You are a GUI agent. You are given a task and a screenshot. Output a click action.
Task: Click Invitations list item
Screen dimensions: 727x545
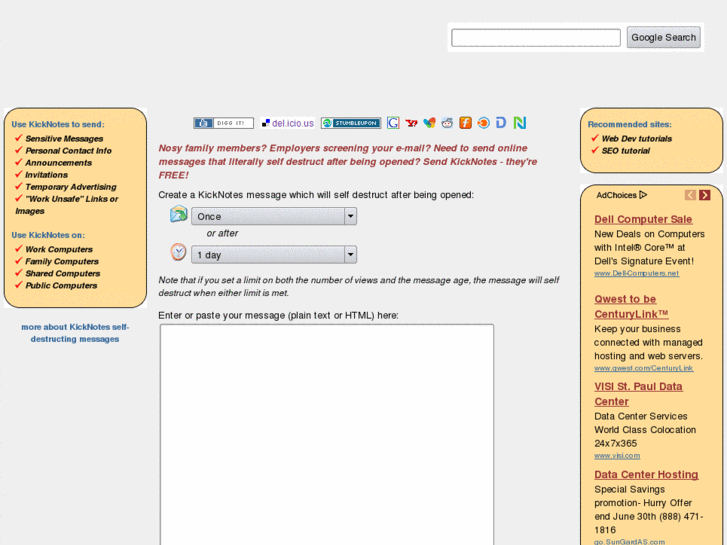46,175
